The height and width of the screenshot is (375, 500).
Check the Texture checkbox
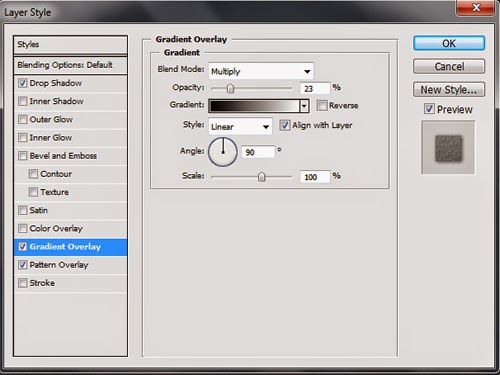[x=33, y=192]
